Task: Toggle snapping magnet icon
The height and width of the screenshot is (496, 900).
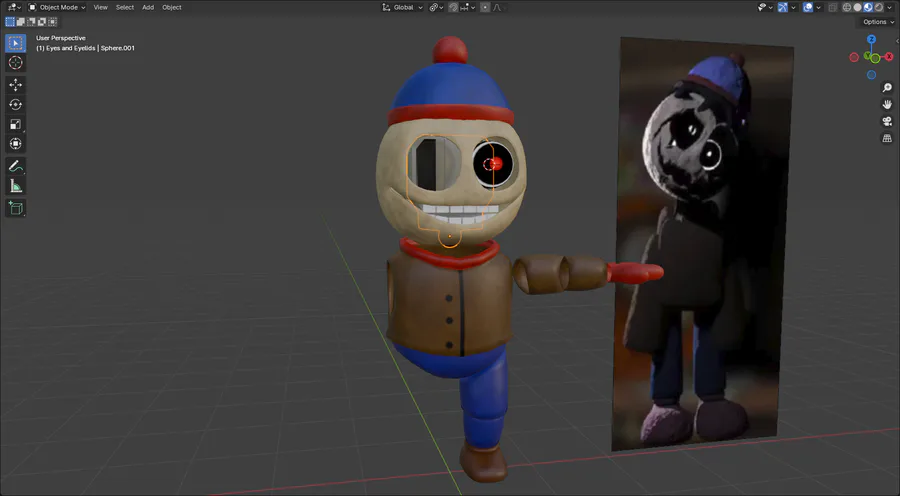Action: click(453, 7)
